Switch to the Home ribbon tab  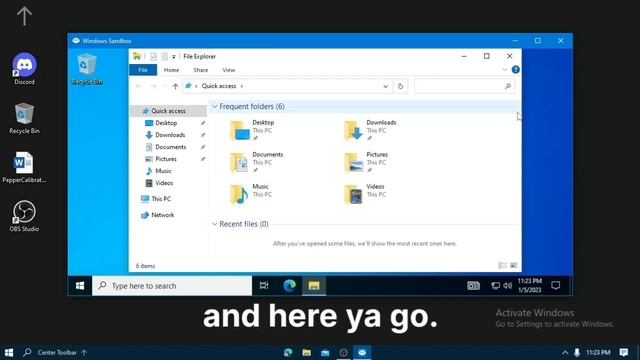tap(171, 70)
